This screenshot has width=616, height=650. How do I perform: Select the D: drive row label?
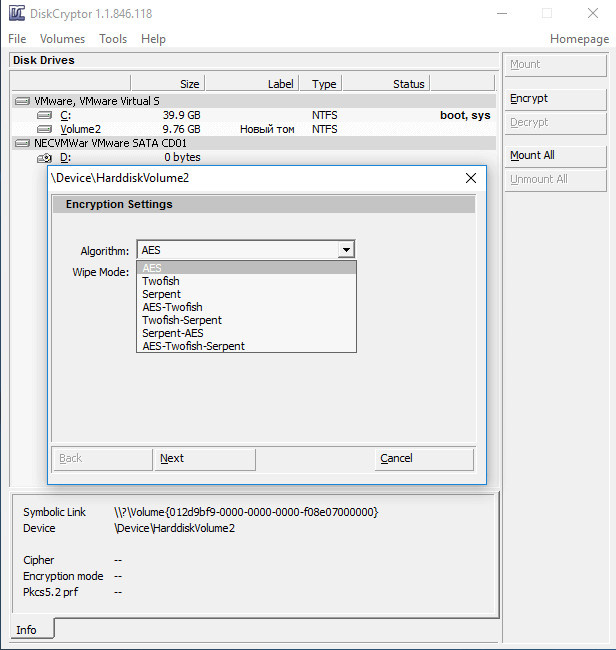point(65,158)
